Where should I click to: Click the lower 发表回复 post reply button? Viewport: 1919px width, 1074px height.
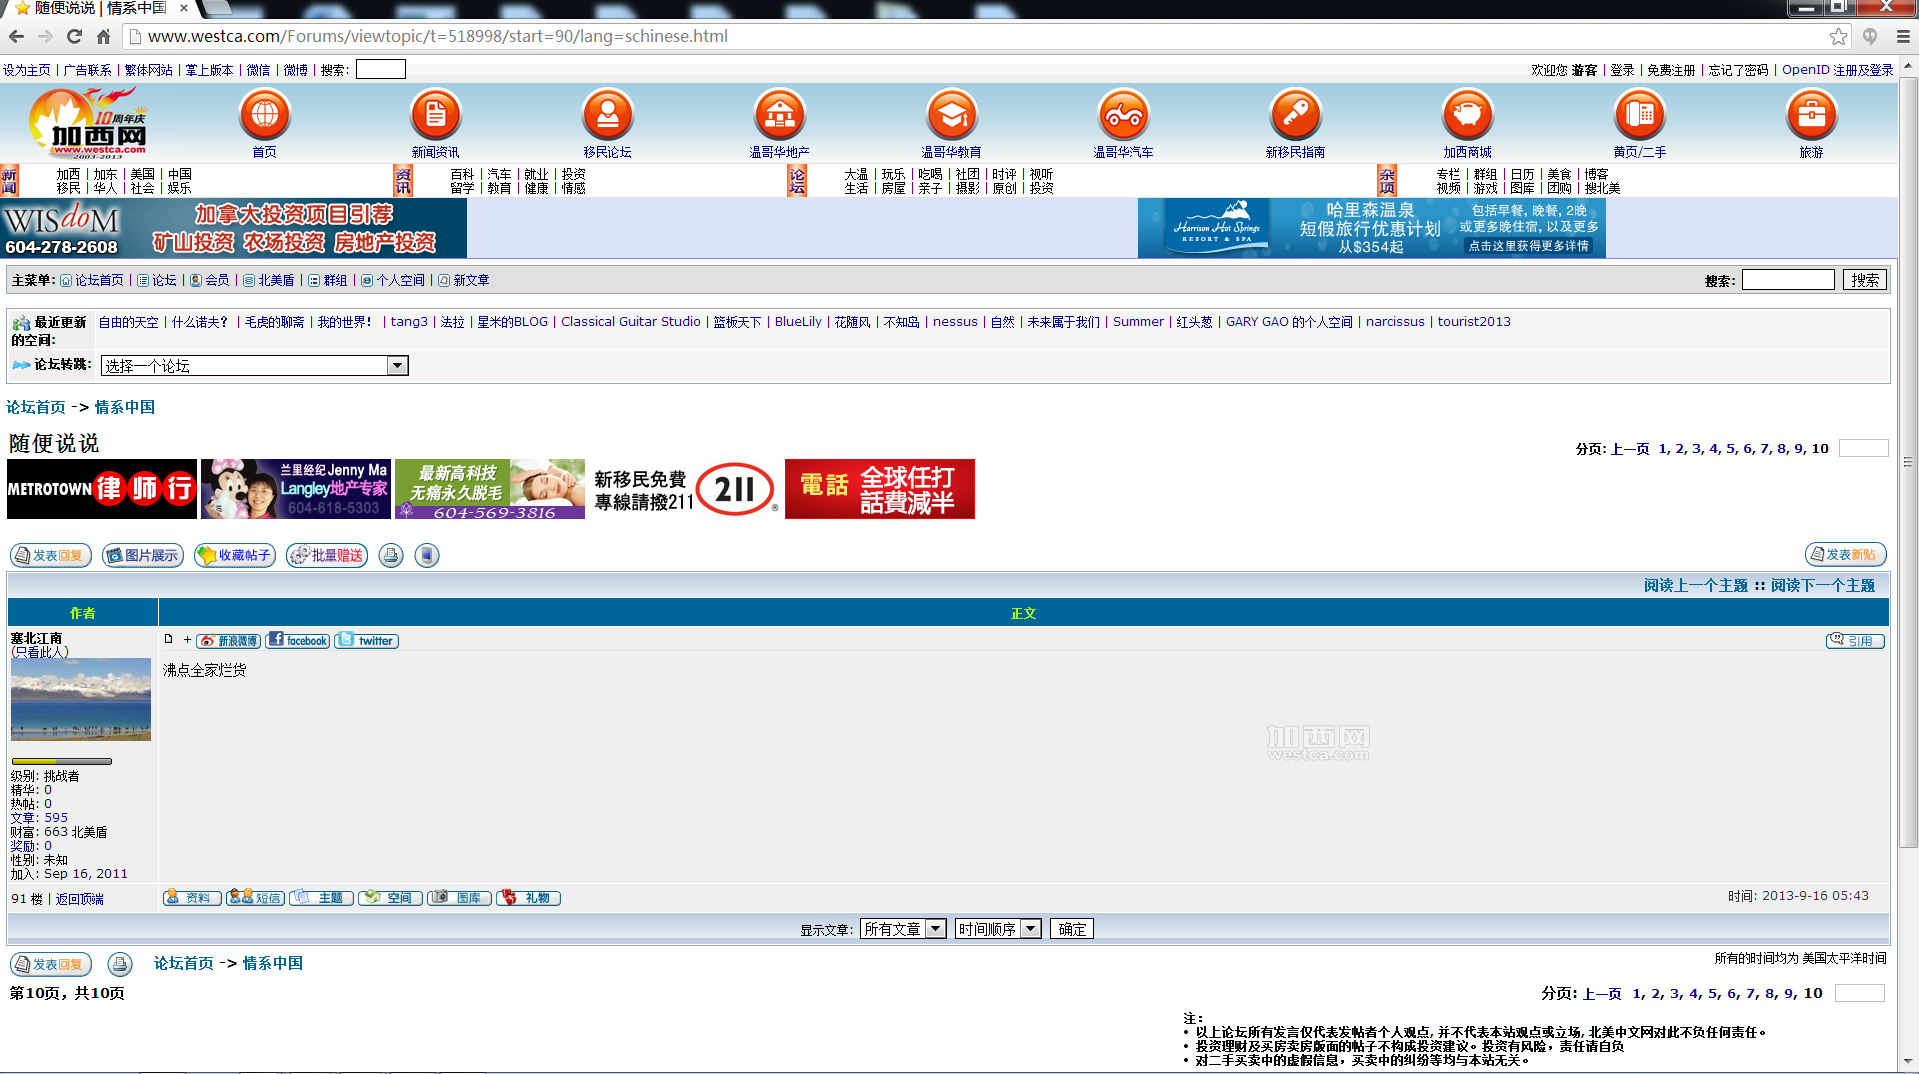click(x=51, y=964)
